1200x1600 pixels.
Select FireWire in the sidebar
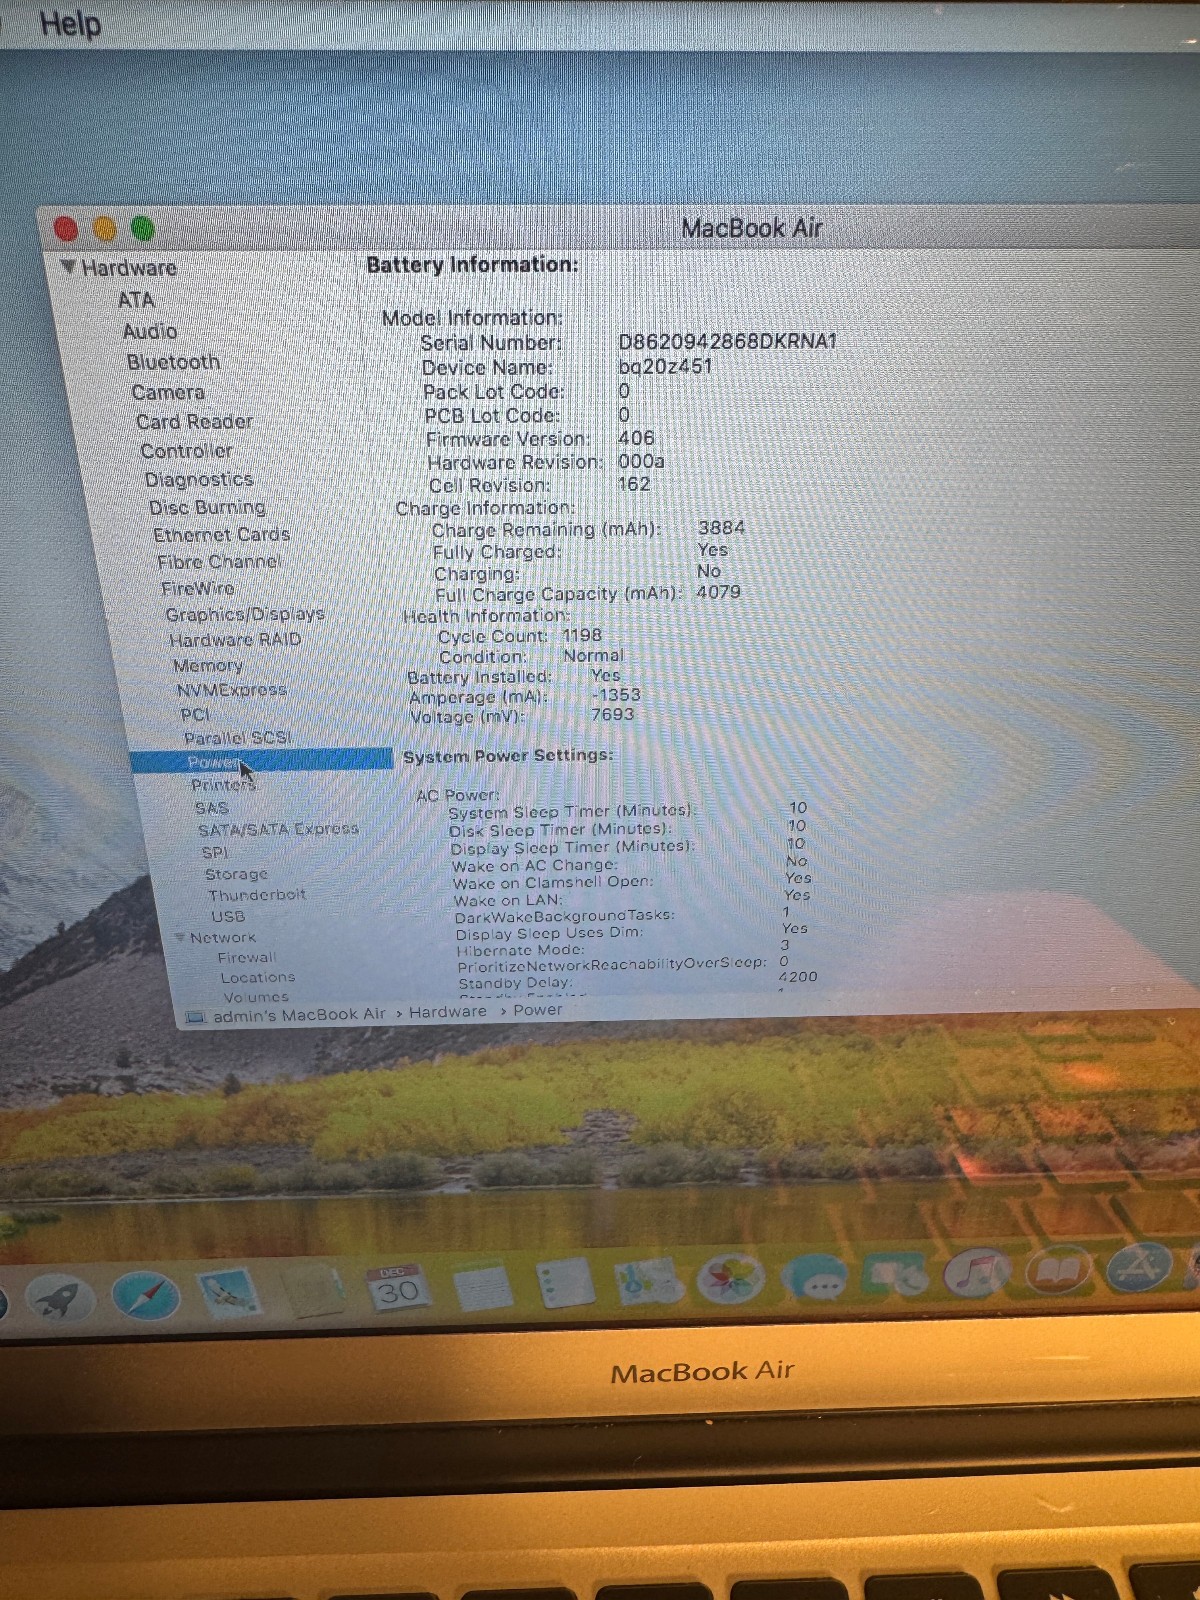198,588
